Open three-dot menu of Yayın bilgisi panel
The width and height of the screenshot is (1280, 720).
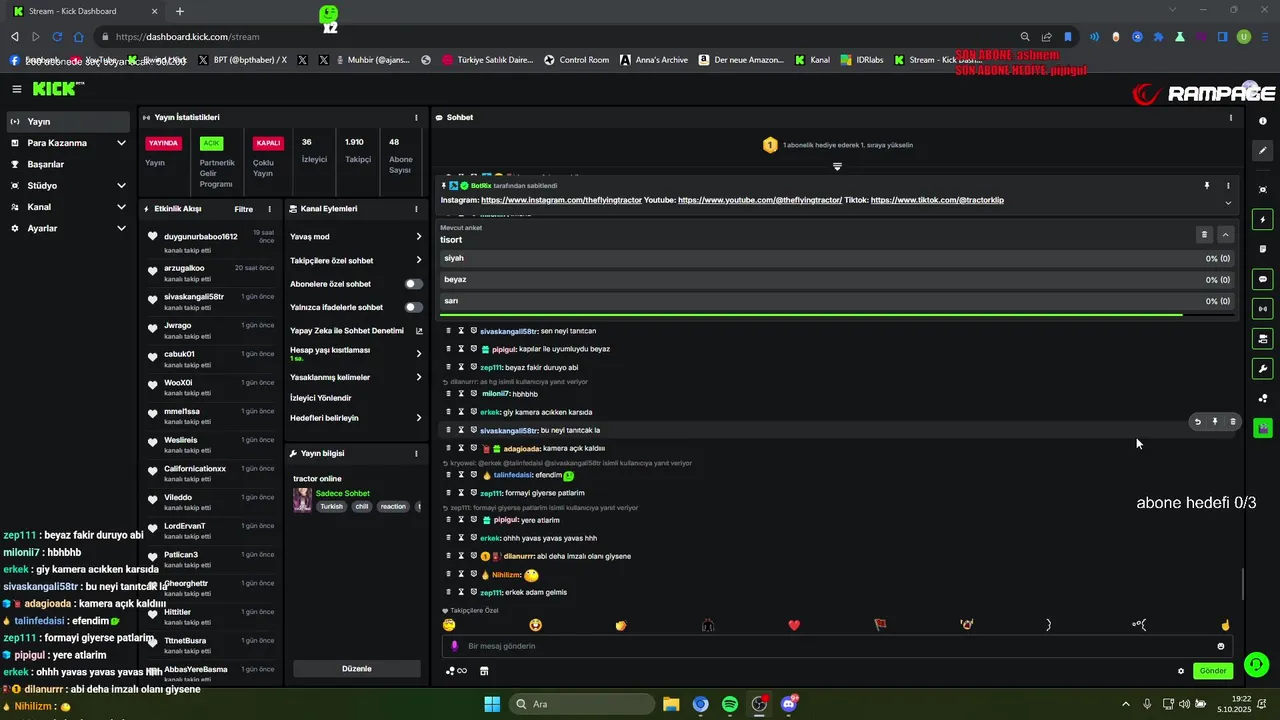[x=416, y=454]
